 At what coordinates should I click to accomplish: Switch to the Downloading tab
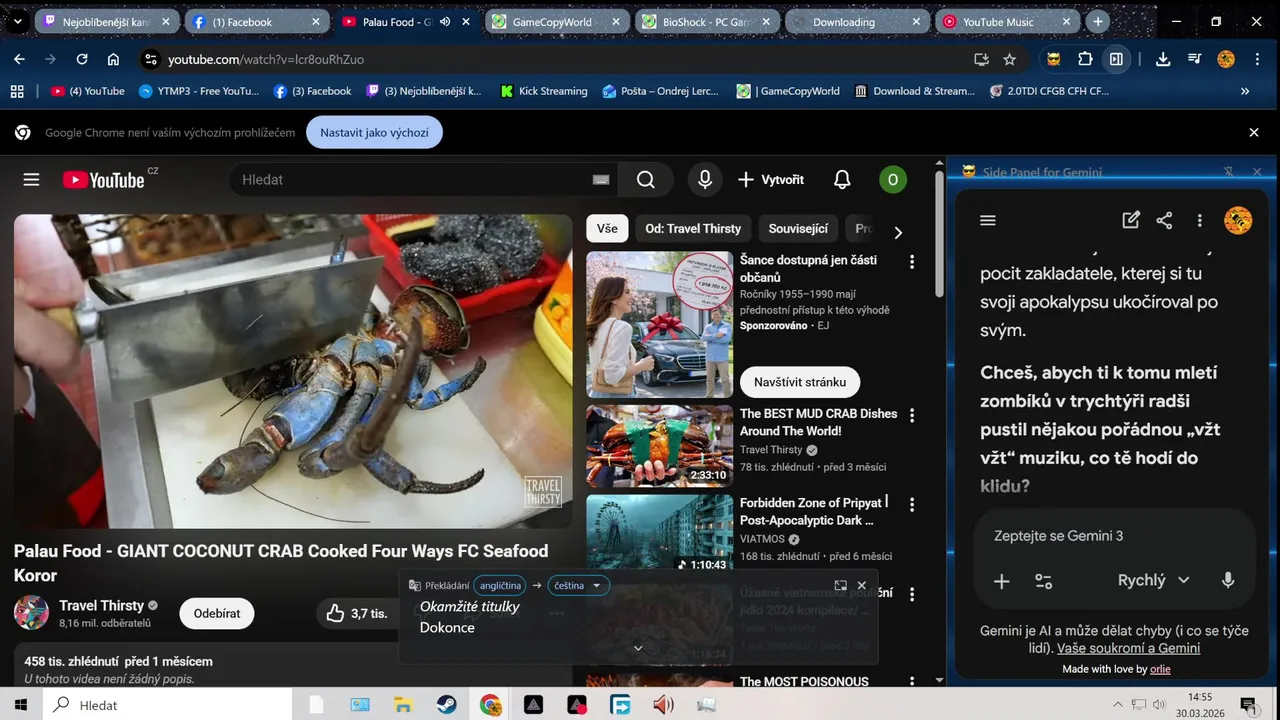[856, 21]
